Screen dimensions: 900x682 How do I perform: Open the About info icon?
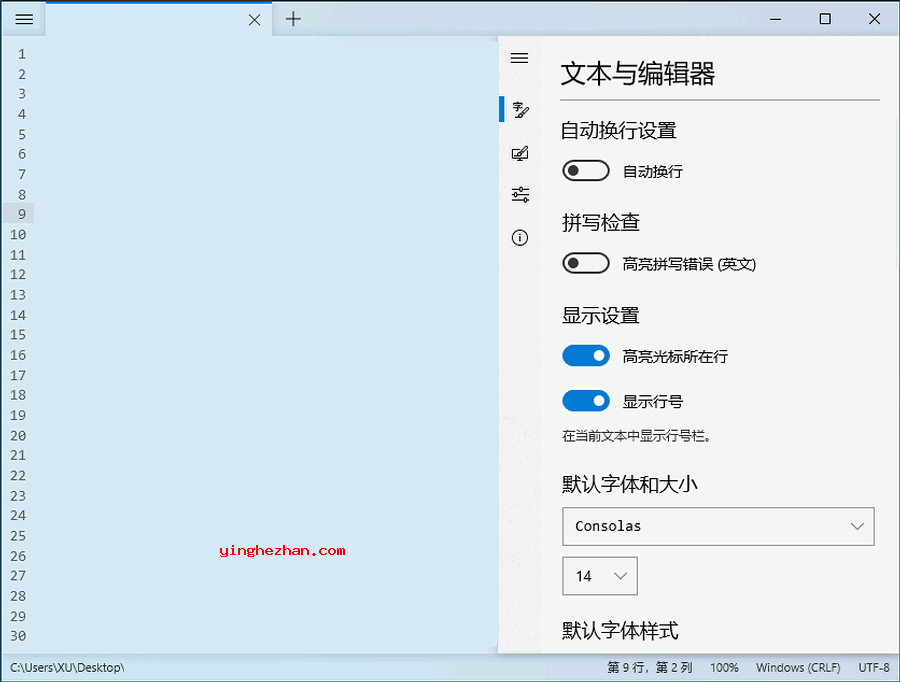519,238
